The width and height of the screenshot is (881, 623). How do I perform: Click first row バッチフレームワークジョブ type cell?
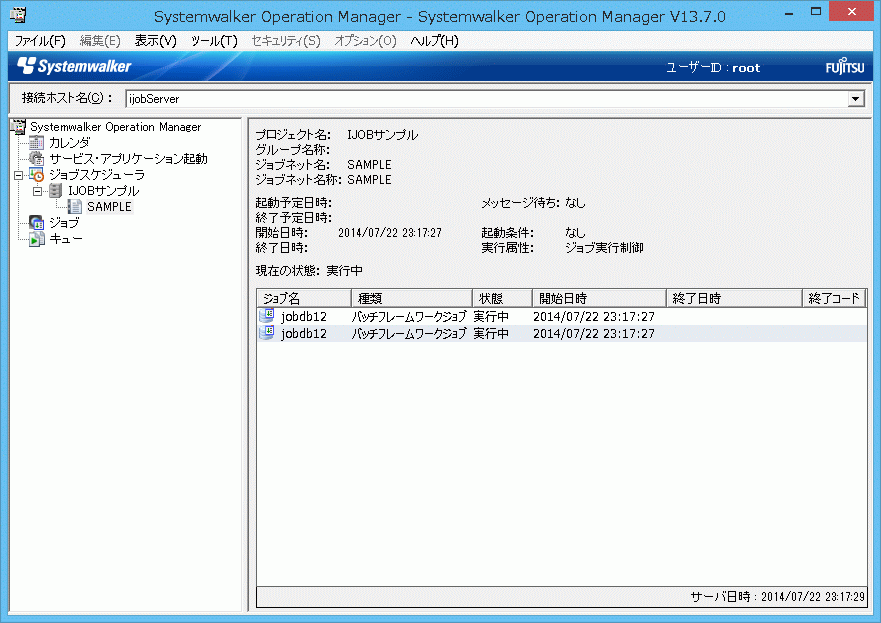coord(410,316)
